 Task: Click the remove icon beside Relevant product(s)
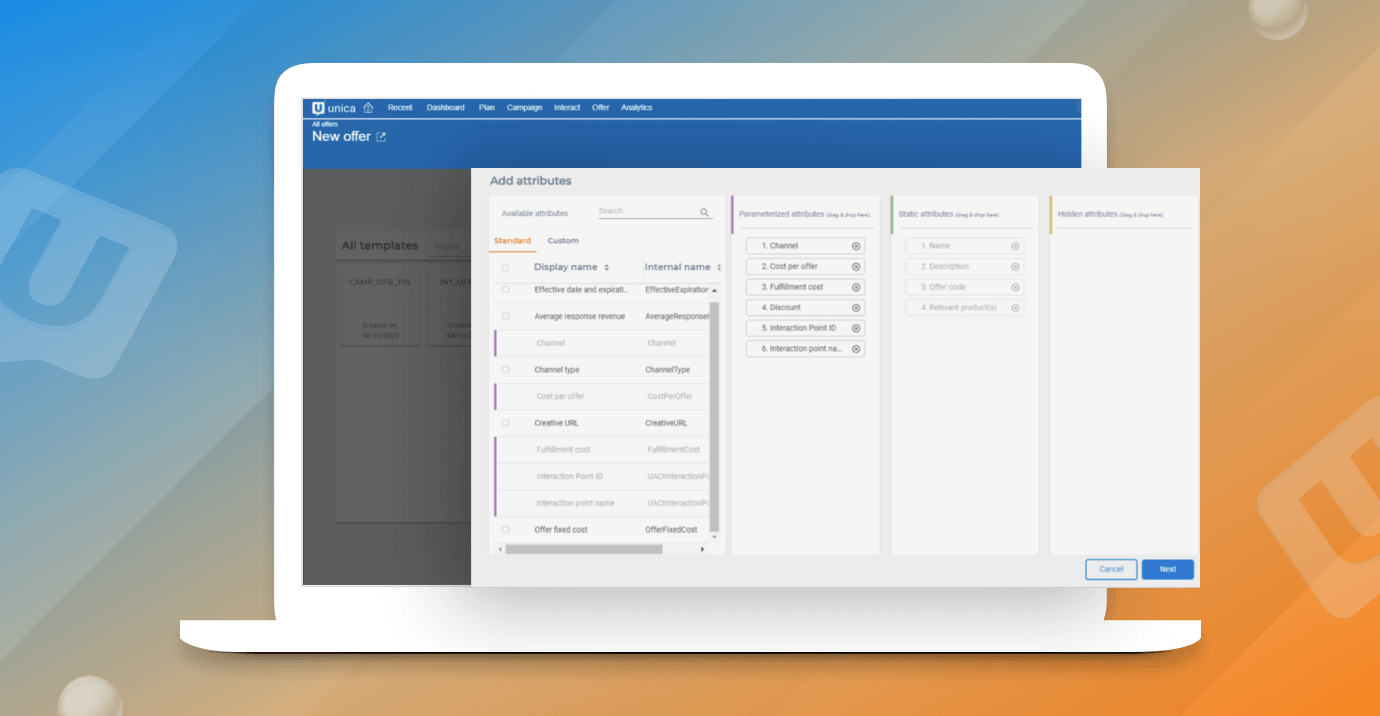coord(1015,308)
